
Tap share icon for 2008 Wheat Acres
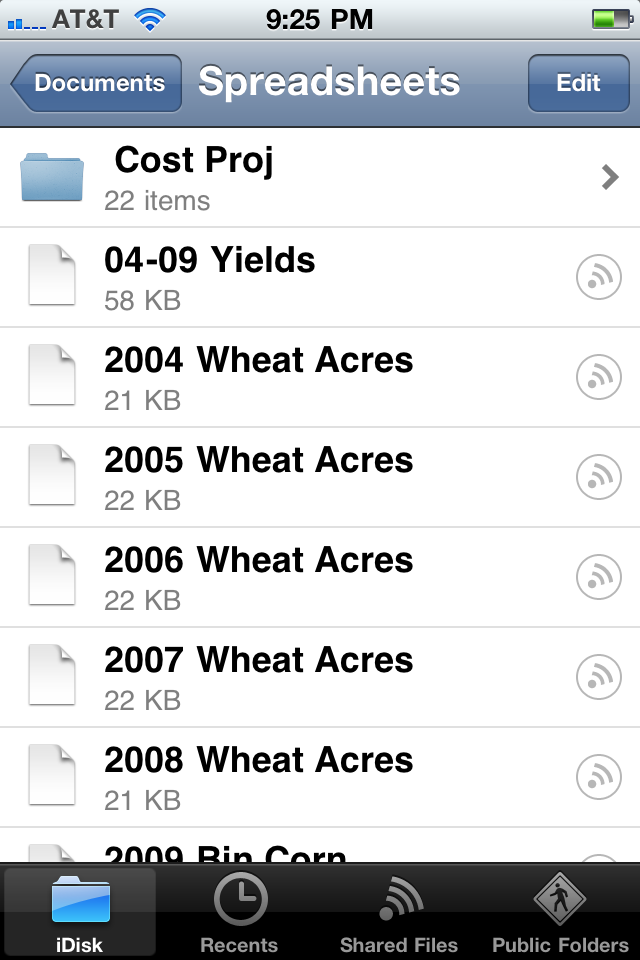tap(599, 777)
